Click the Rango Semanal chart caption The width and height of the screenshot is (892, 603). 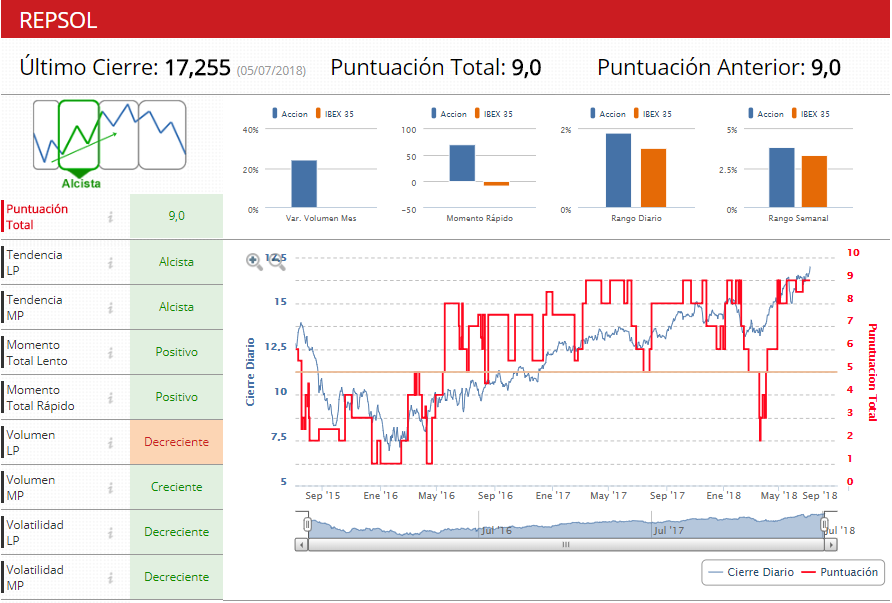(798, 218)
